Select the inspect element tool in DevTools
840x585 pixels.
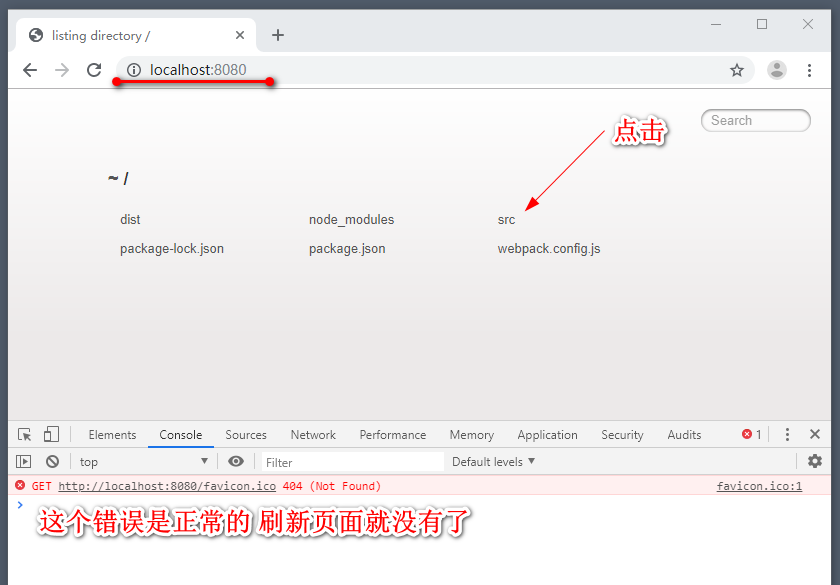click(x=24, y=434)
